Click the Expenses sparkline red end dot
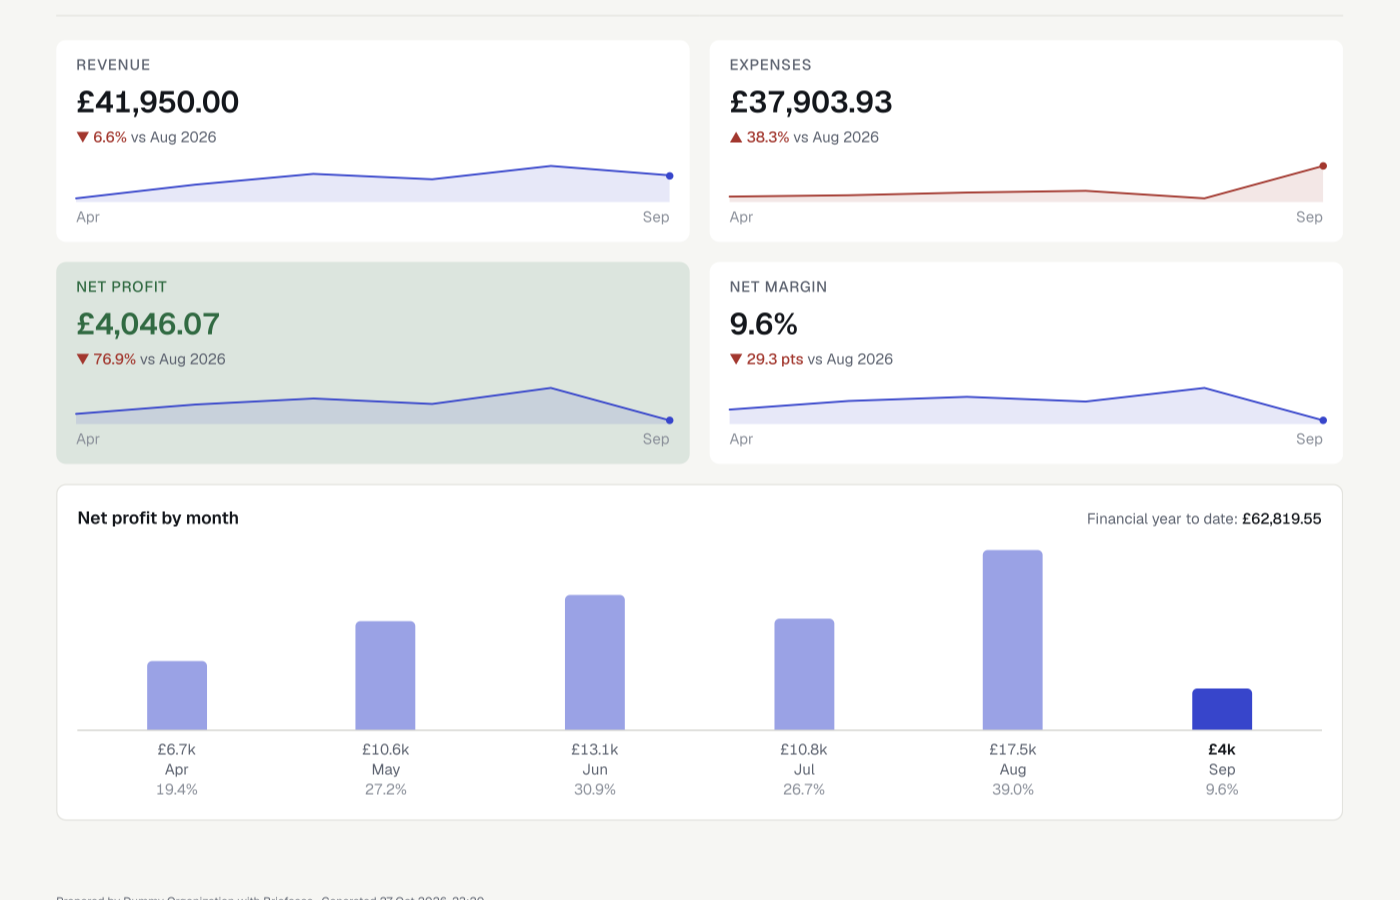The height and width of the screenshot is (900, 1400). click(x=1323, y=166)
